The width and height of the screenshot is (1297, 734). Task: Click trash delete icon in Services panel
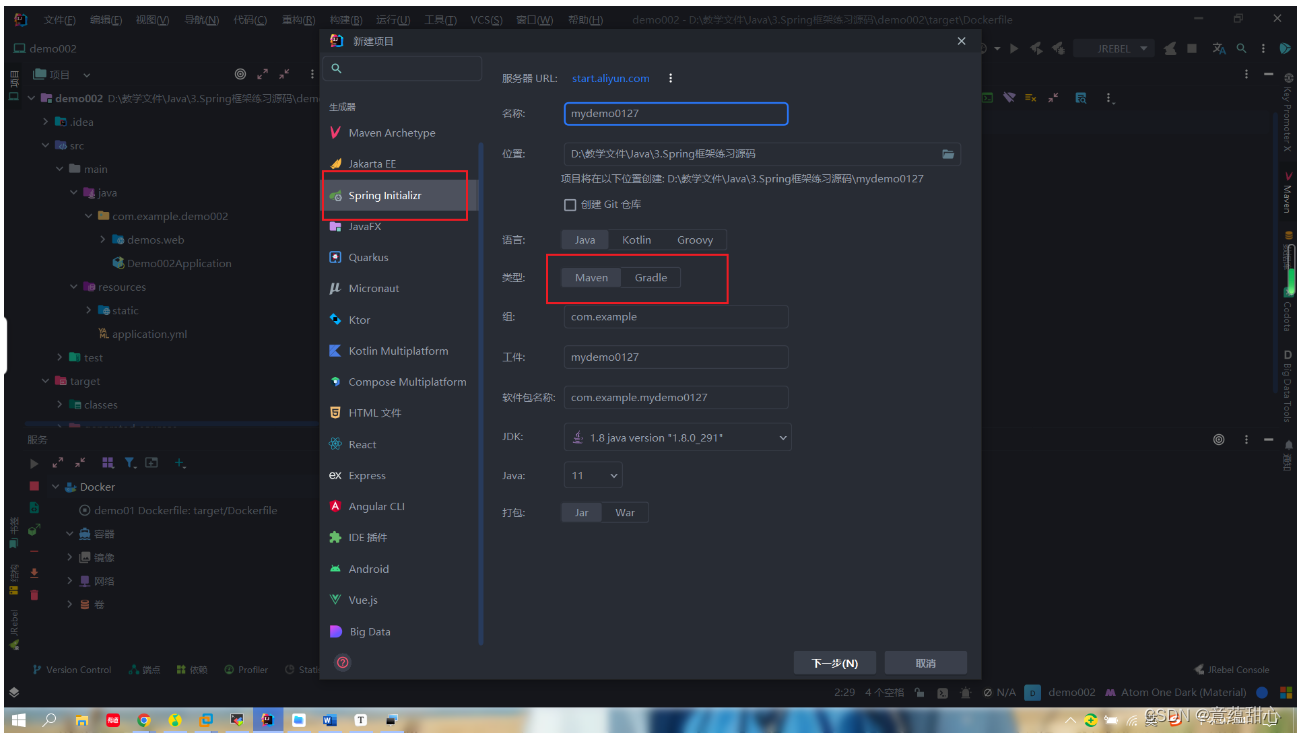[34, 594]
